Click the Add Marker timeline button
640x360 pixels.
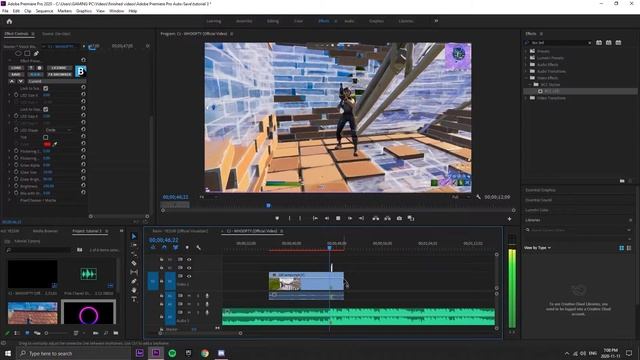pyautogui.click(x=187, y=247)
